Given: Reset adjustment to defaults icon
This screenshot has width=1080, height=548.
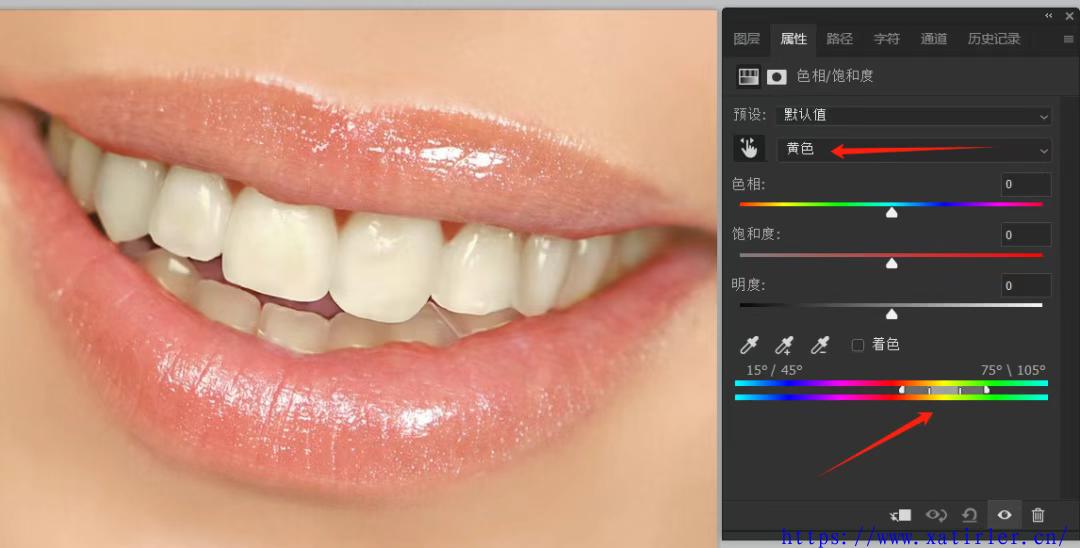Looking at the screenshot, I should point(969,515).
